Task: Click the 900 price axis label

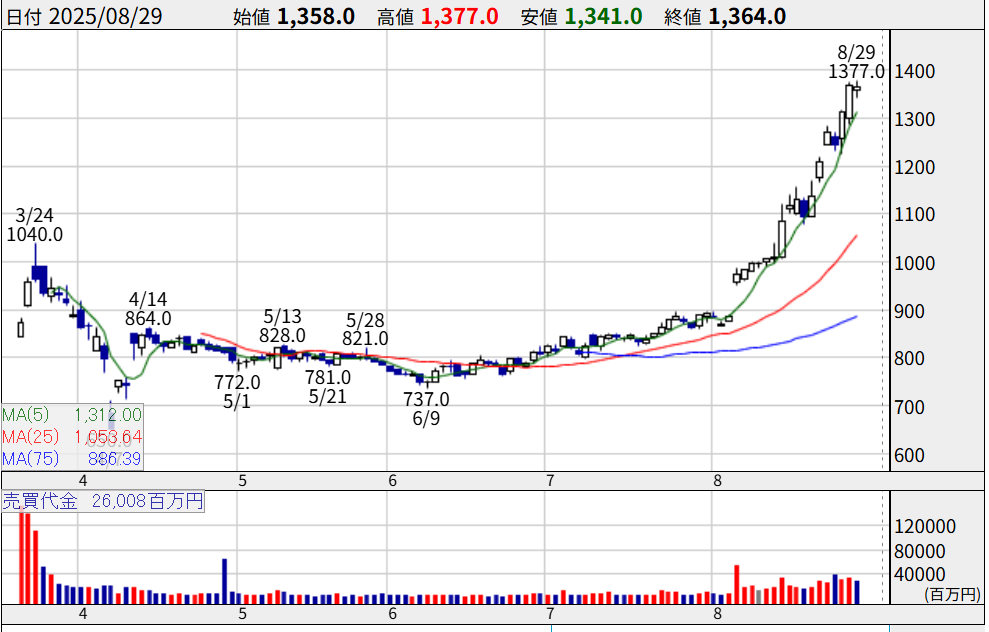Action: [x=910, y=311]
